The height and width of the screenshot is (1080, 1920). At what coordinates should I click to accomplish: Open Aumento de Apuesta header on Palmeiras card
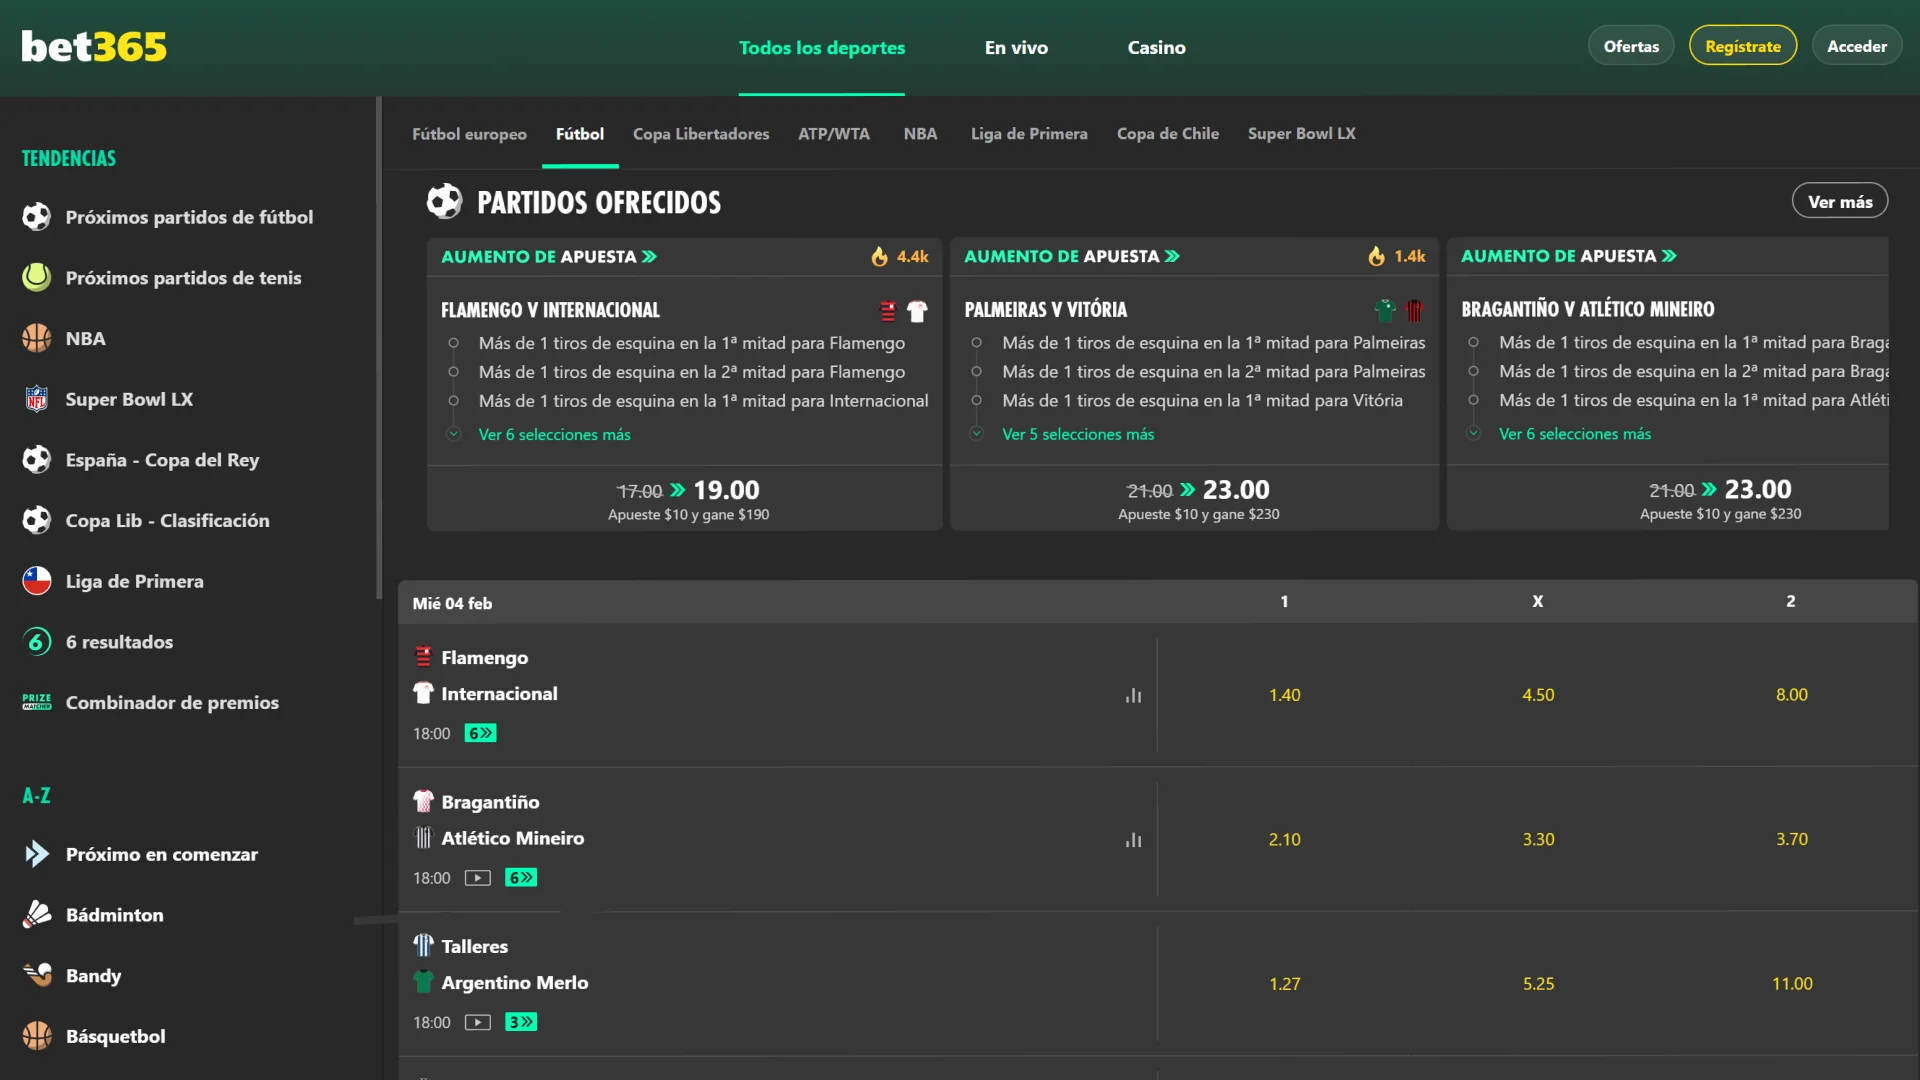(1072, 257)
